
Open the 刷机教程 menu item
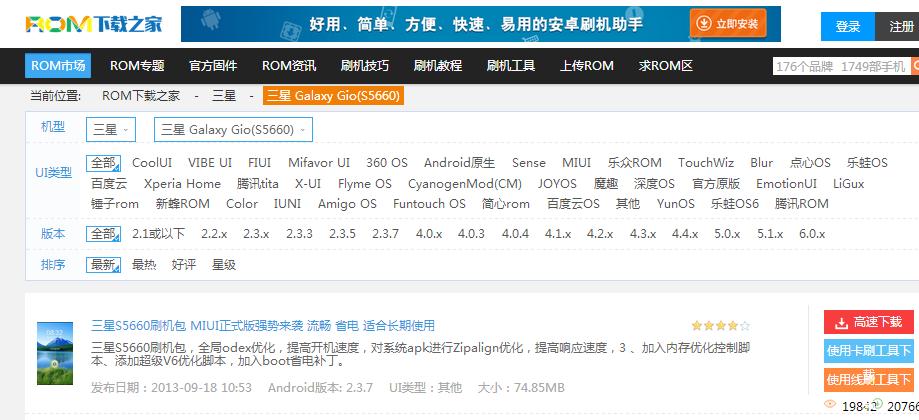click(437, 66)
